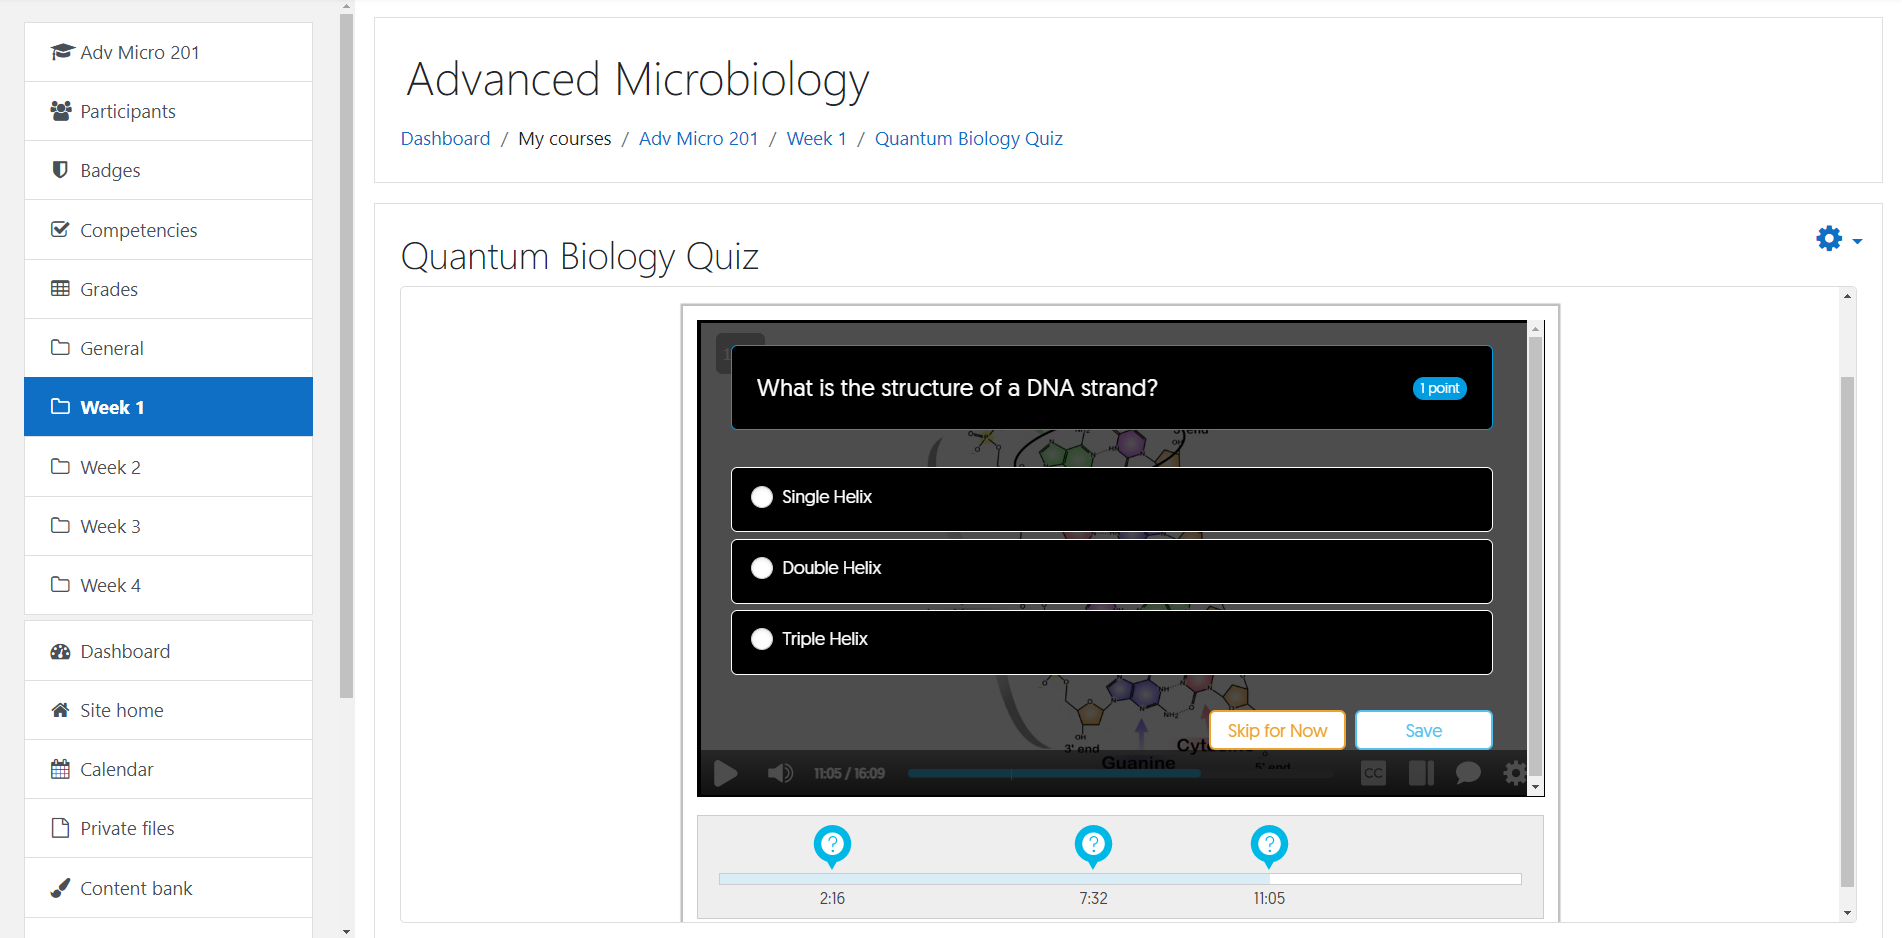Mute the video using the volume icon
The height and width of the screenshot is (938, 1902).
pos(780,773)
